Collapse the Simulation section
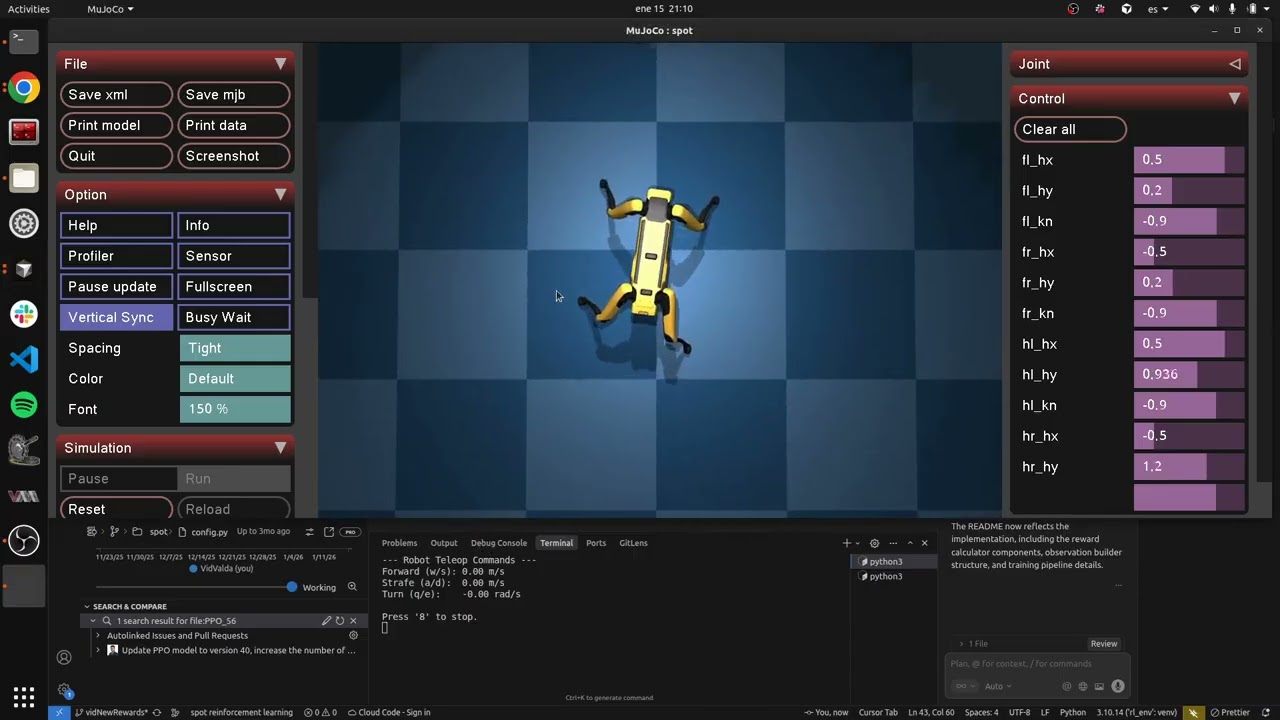Viewport: 1280px width, 720px height. (281, 448)
